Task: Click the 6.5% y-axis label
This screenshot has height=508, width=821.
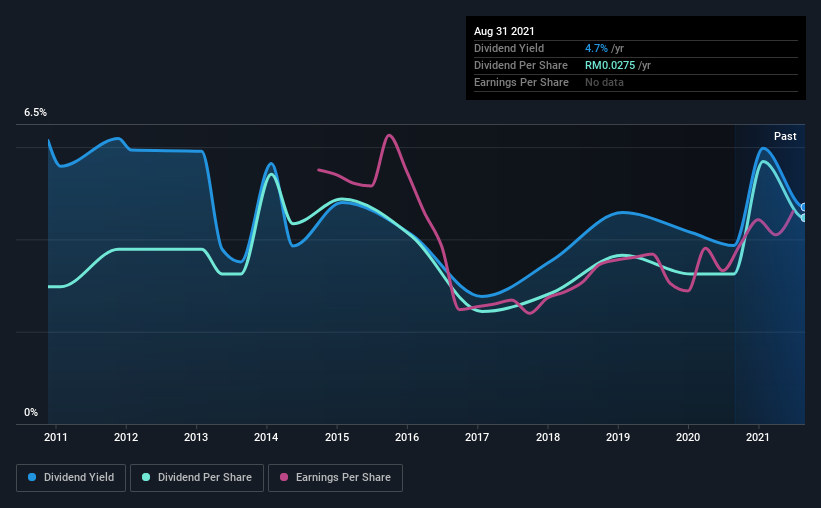Action: coord(35,113)
